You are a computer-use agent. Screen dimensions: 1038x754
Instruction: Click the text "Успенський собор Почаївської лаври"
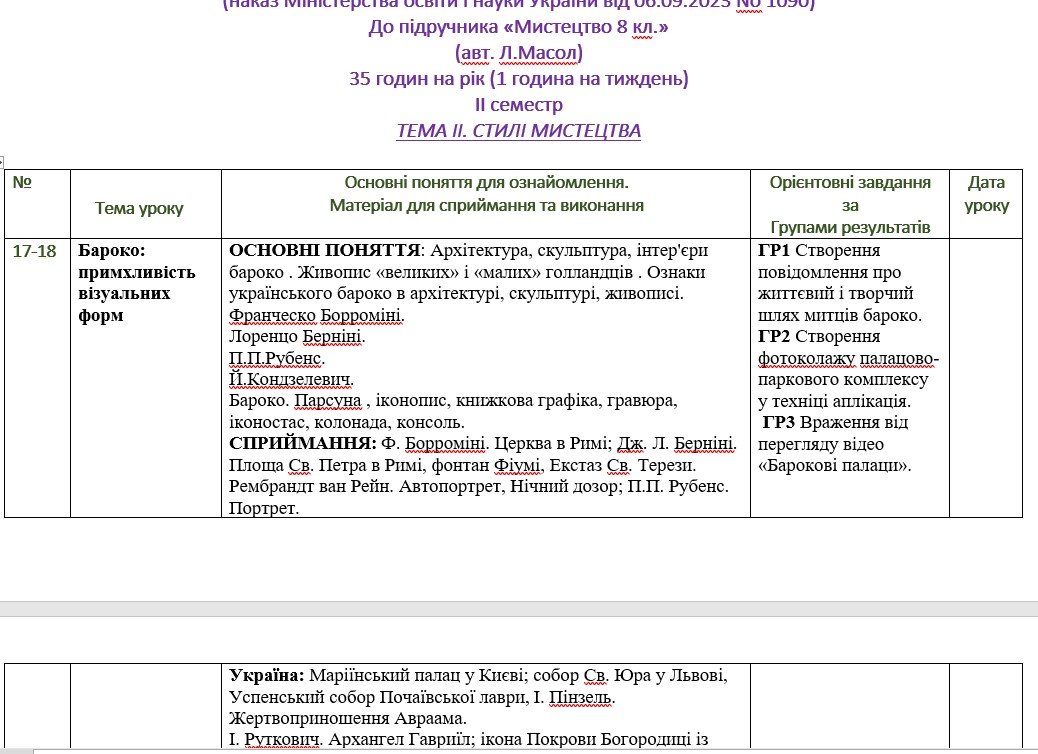pyautogui.click(x=378, y=697)
